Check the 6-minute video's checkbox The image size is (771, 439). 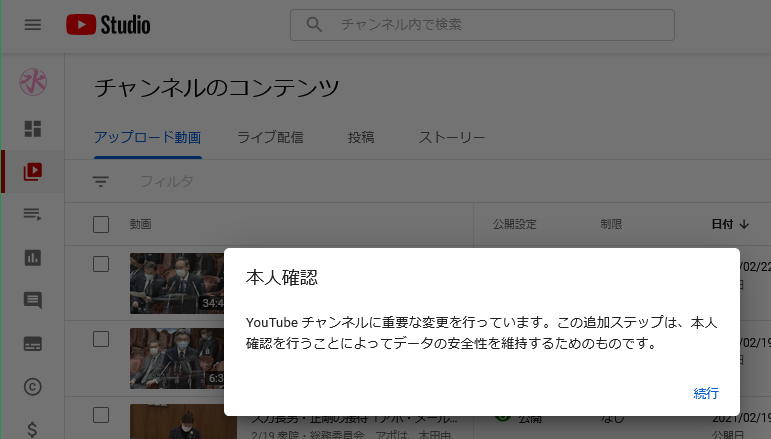point(101,339)
